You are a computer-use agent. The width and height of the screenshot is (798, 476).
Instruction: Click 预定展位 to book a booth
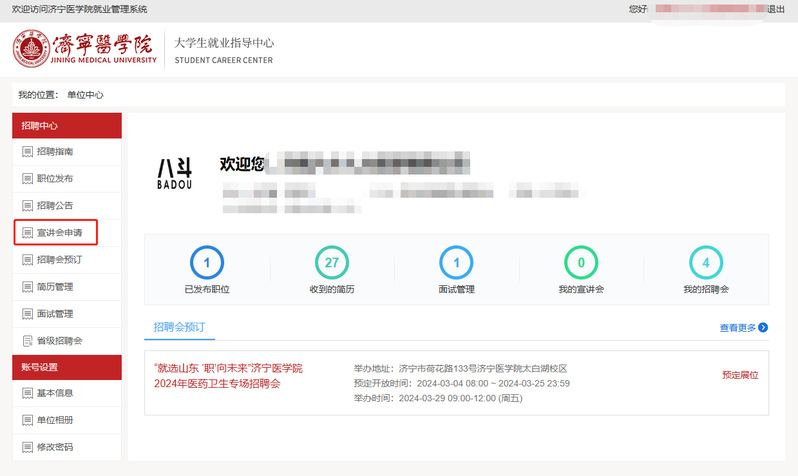coord(740,375)
